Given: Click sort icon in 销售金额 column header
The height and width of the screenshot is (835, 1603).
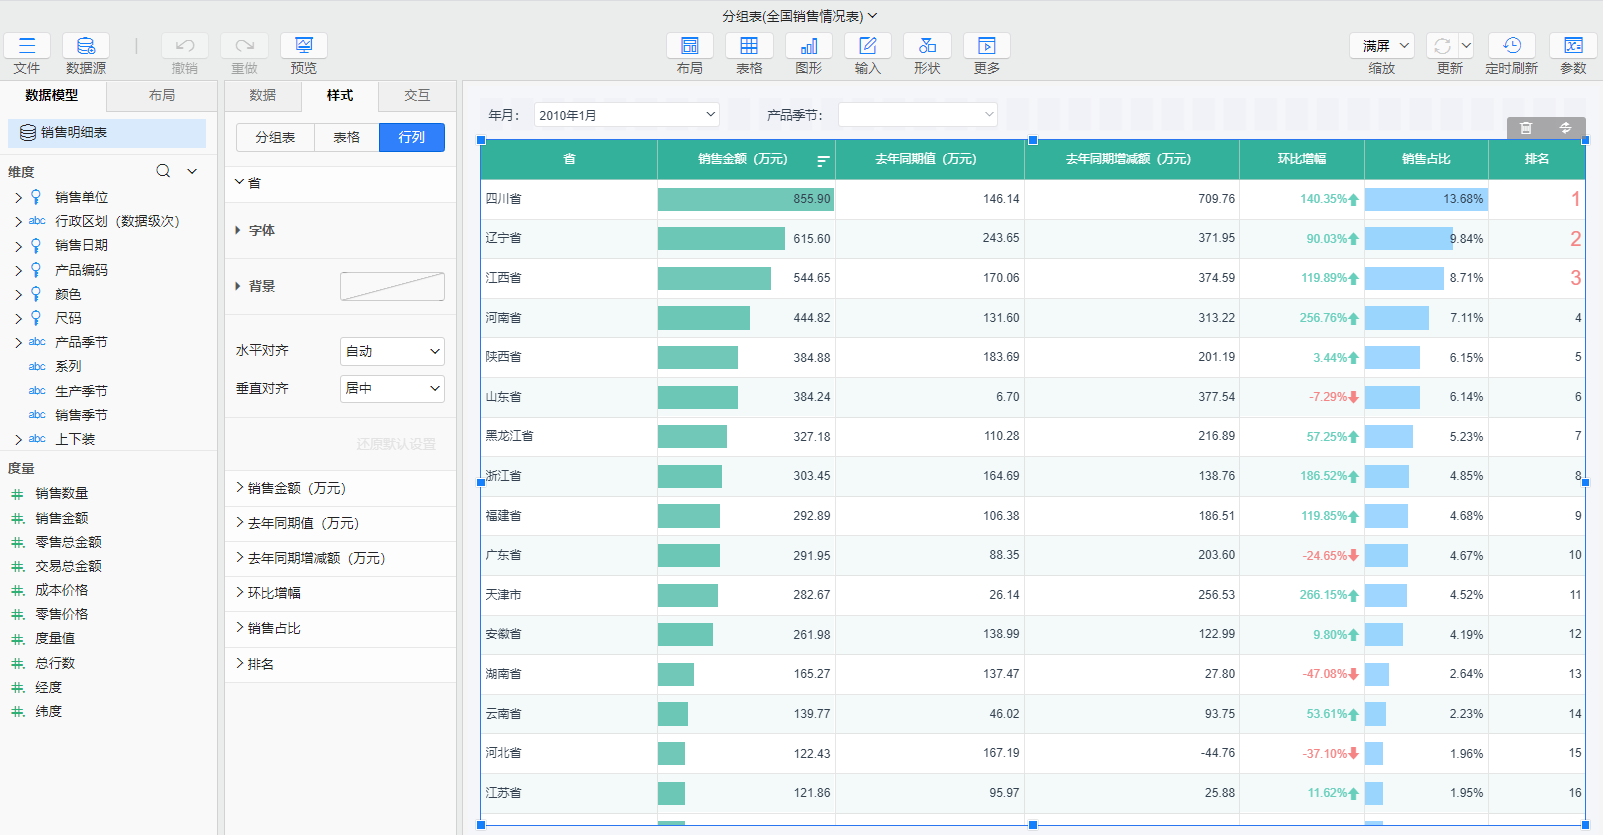Looking at the screenshot, I should pos(823,160).
